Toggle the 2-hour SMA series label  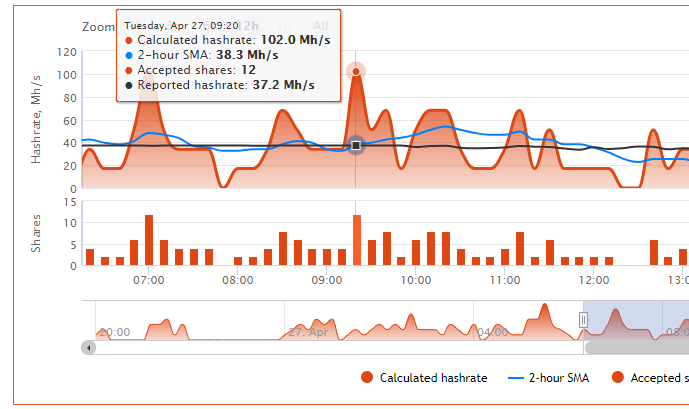point(558,378)
